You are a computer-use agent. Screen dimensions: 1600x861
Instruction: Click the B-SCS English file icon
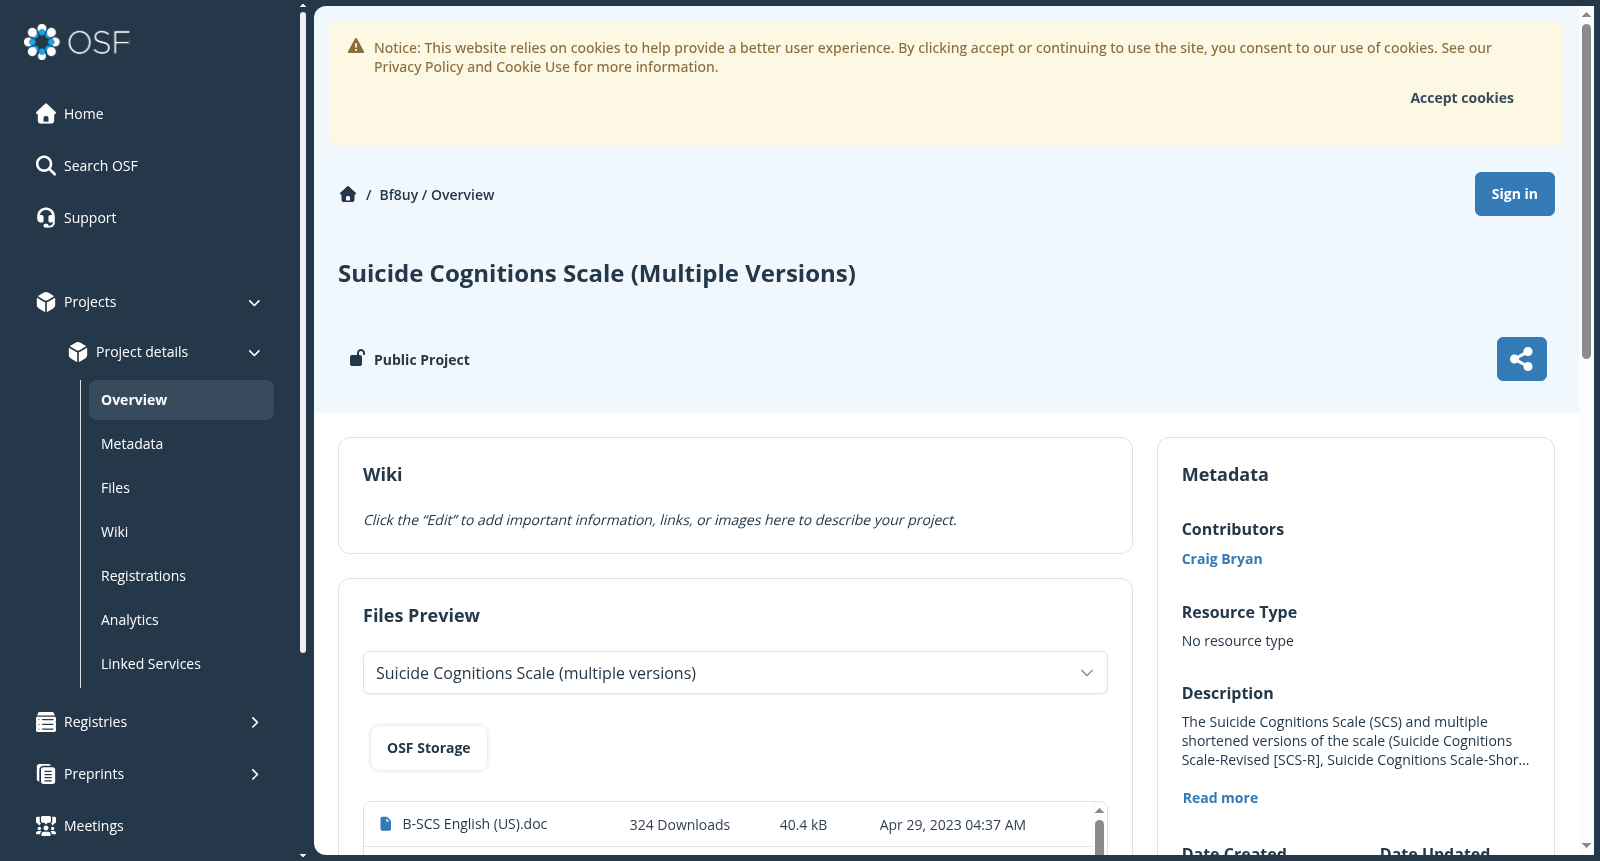(x=386, y=824)
